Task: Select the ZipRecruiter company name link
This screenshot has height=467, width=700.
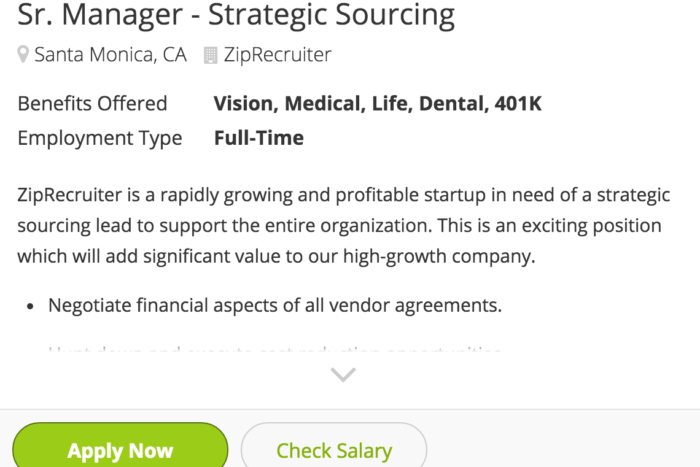Action: pyautogui.click(x=277, y=55)
